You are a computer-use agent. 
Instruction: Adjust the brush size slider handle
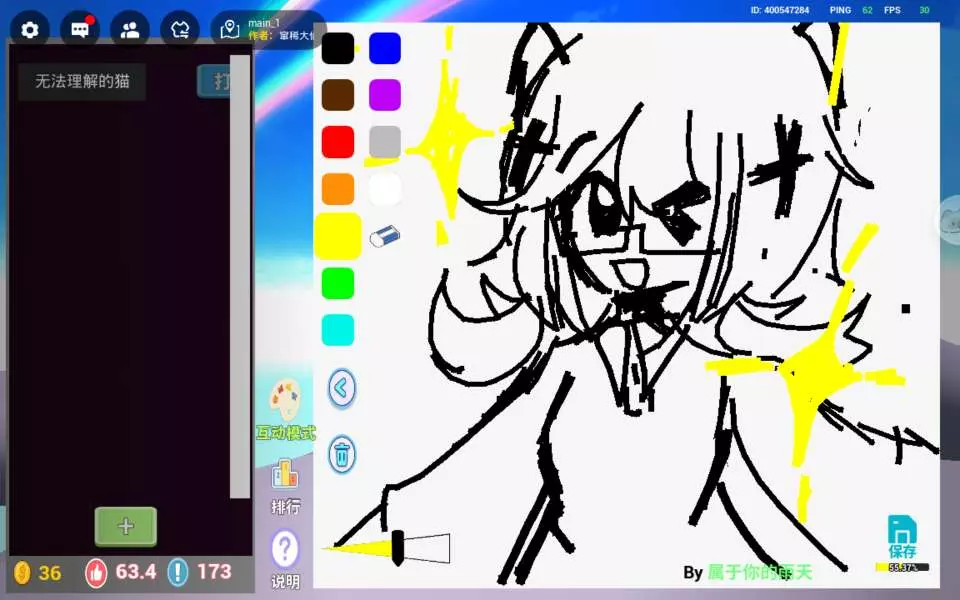point(397,547)
